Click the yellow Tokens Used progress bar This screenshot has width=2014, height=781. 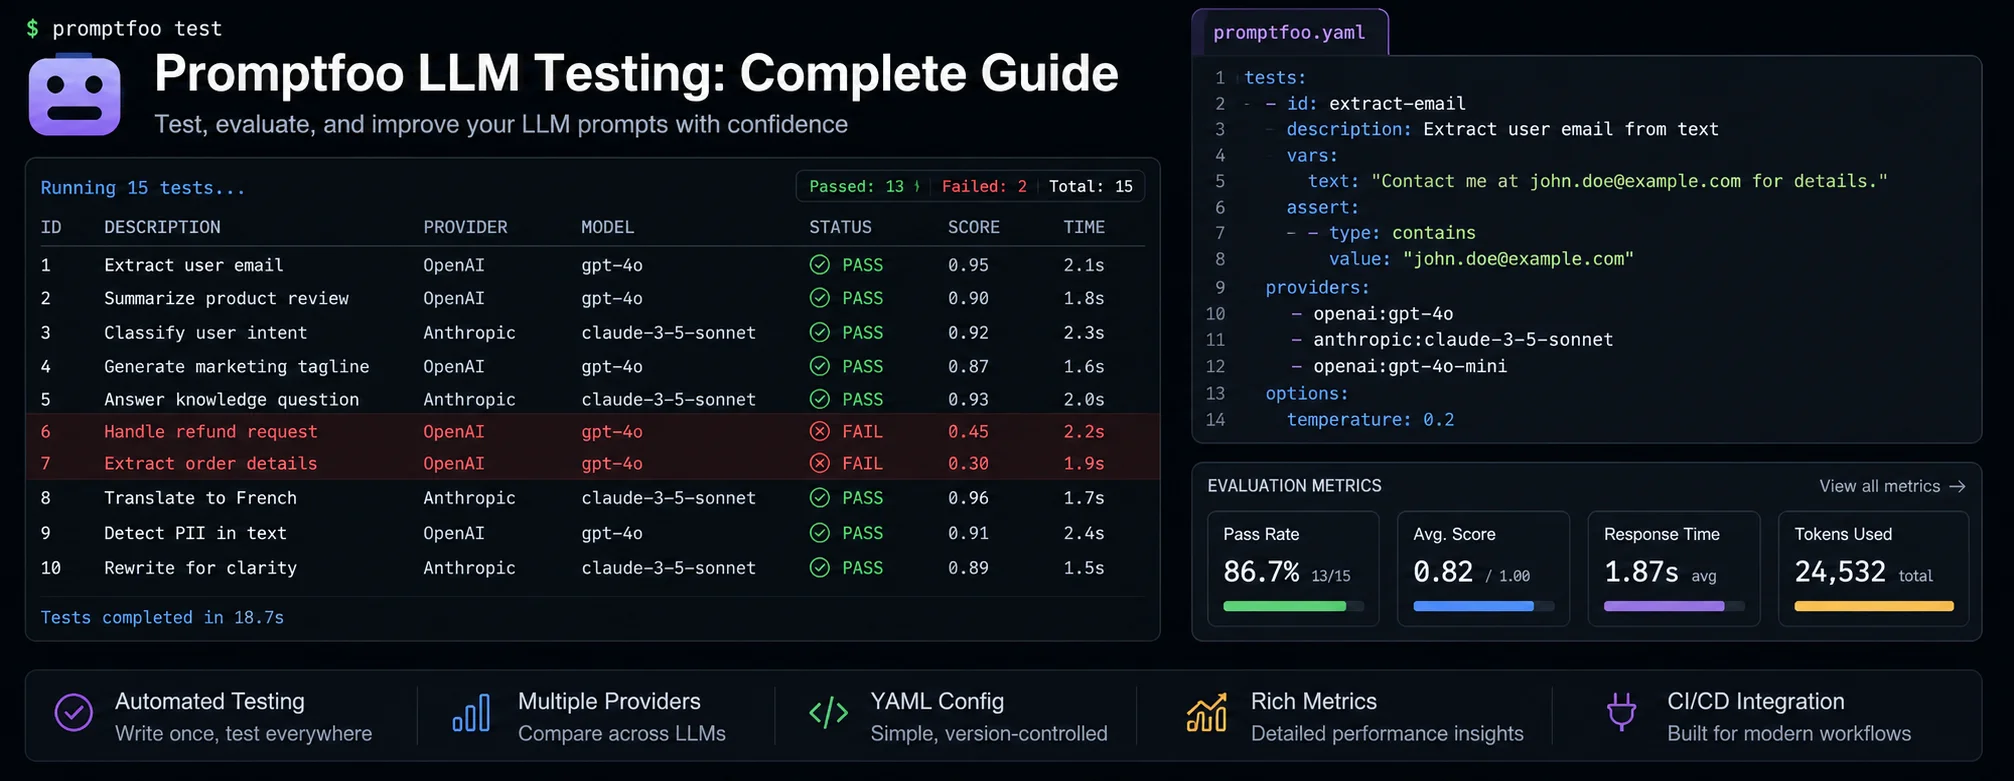pos(1874,606)
